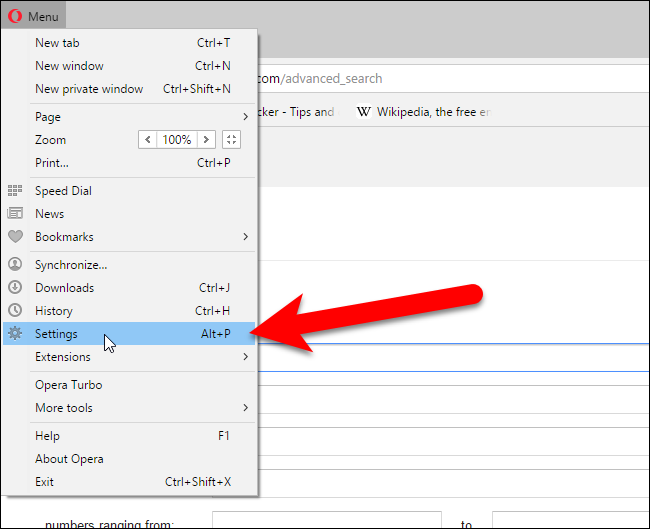Expand the Page submenu arrow

pos(245,117)
